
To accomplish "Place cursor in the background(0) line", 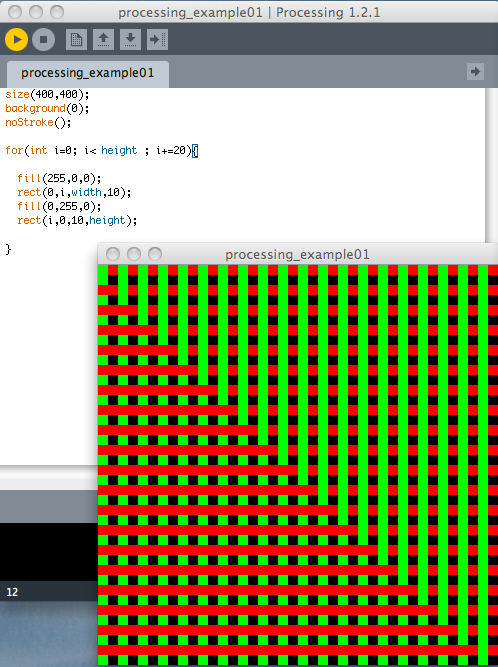I will point(47,108).
